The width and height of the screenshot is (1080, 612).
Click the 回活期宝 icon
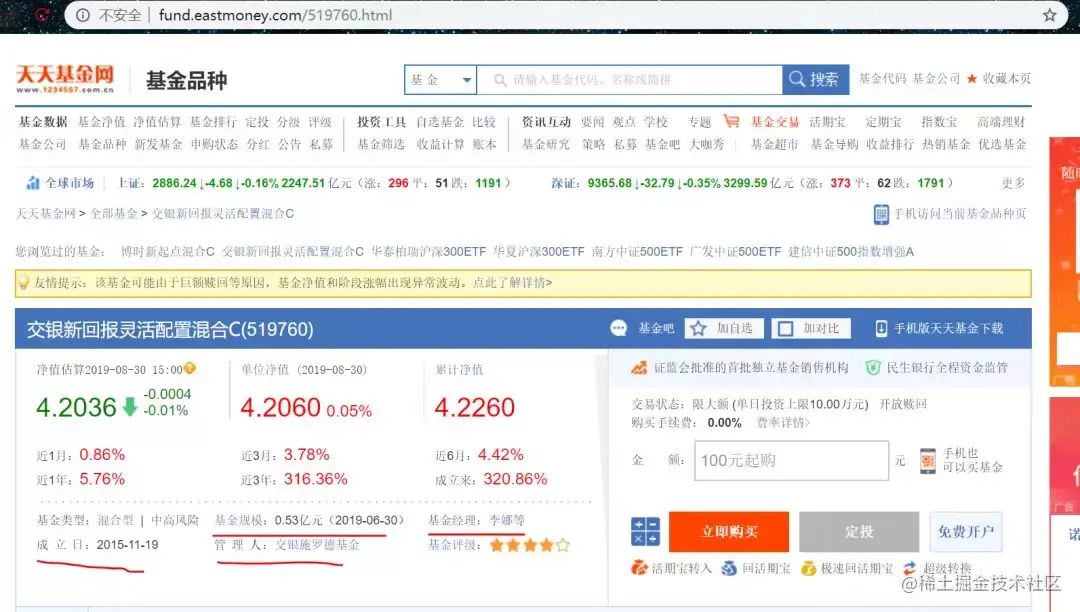pyautogui.click(x=729, y=568)
